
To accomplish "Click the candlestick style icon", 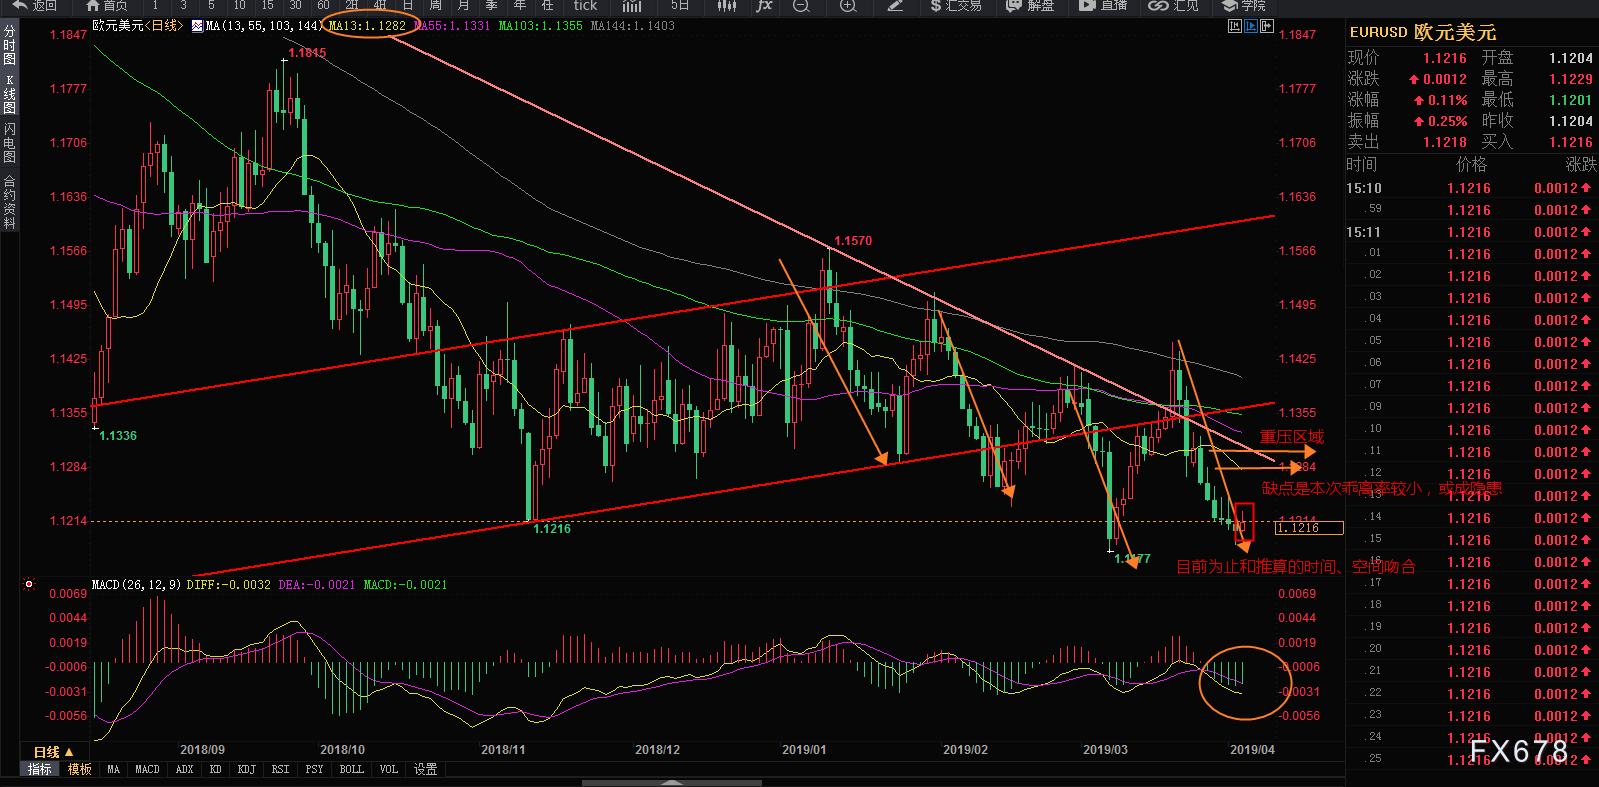I will coord(727,5).
